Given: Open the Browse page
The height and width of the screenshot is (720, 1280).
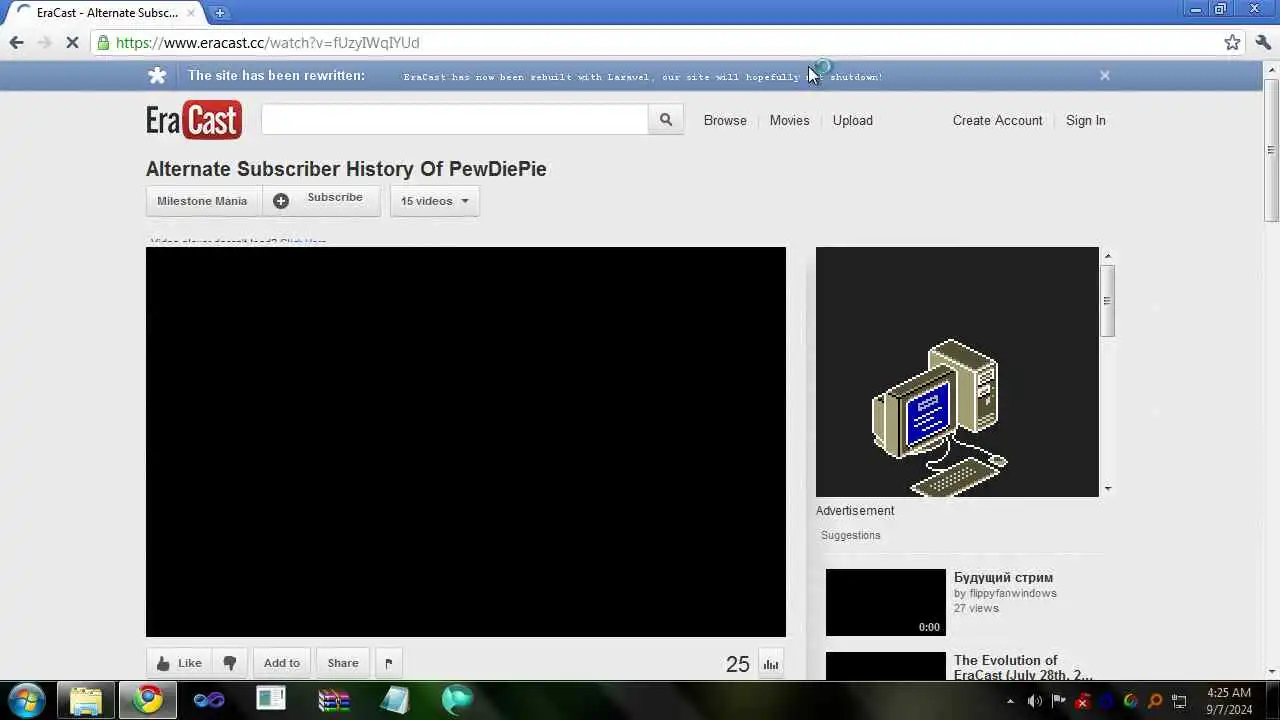Looking at the screenshot, I should (725, 120).
